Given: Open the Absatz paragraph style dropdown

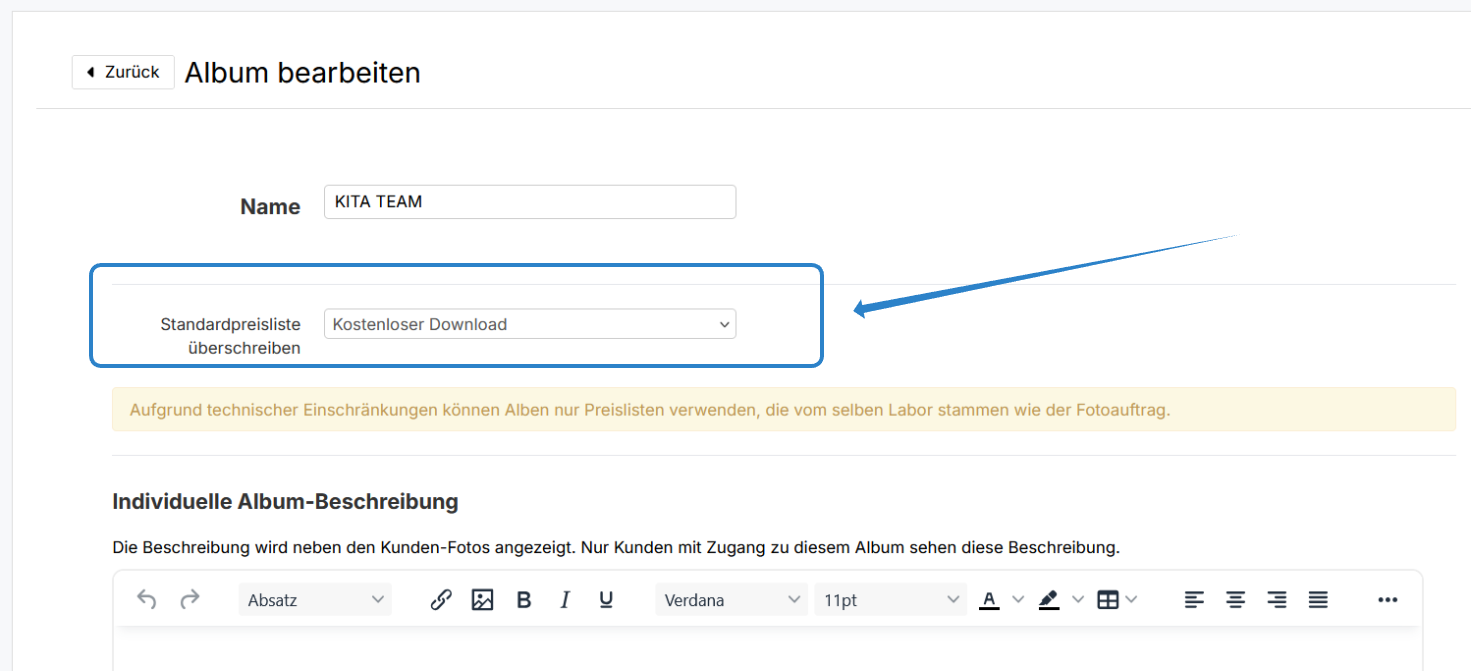Looking at the screenshot, I should (x=314, y=599).
